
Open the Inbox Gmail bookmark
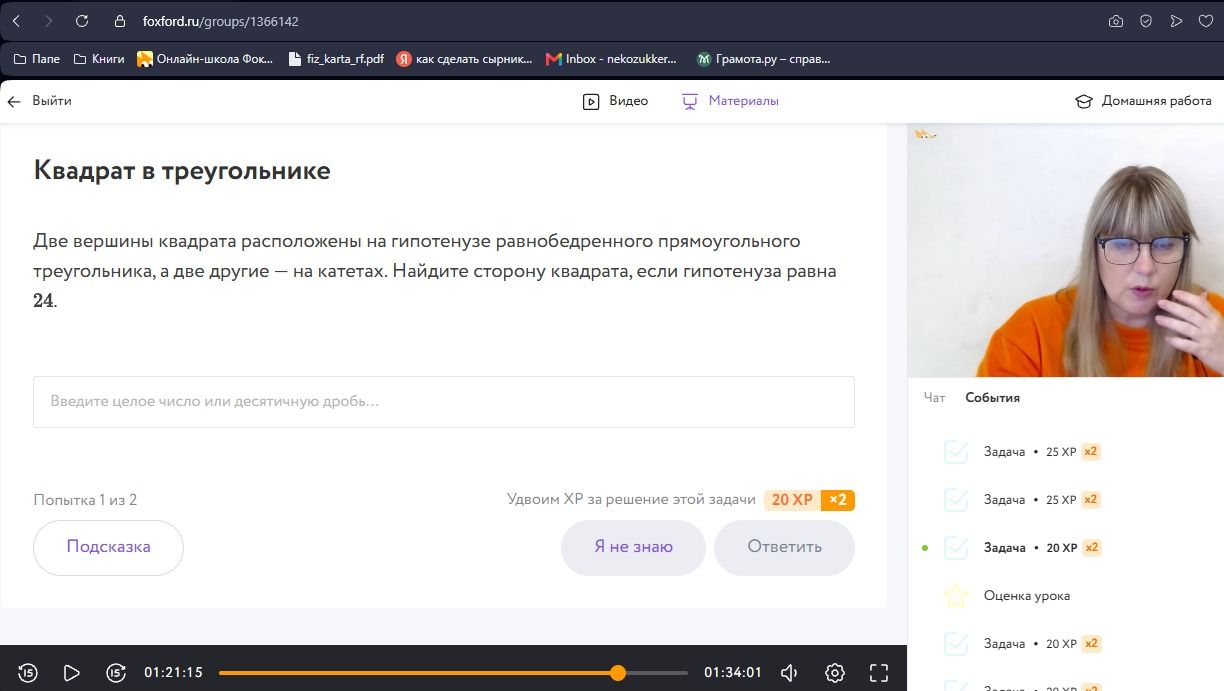click(x=611, y=59)
